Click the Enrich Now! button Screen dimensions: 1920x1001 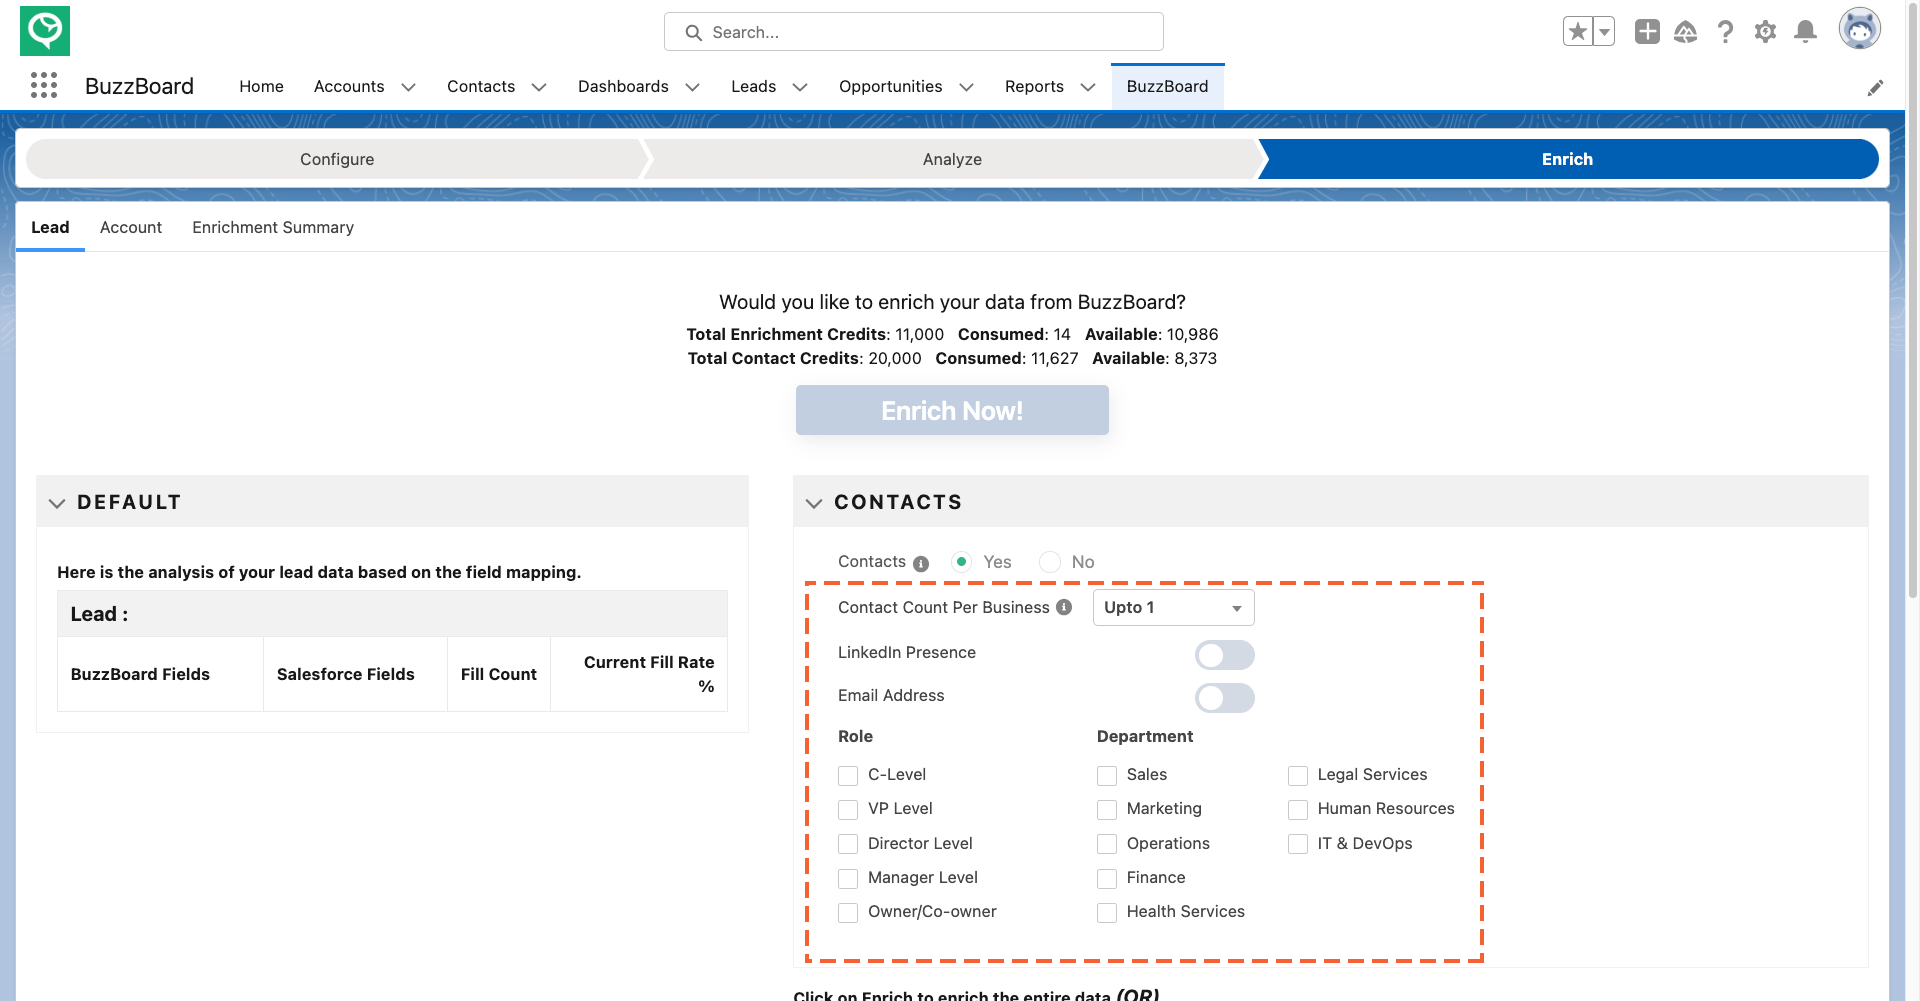coord(952,410)
